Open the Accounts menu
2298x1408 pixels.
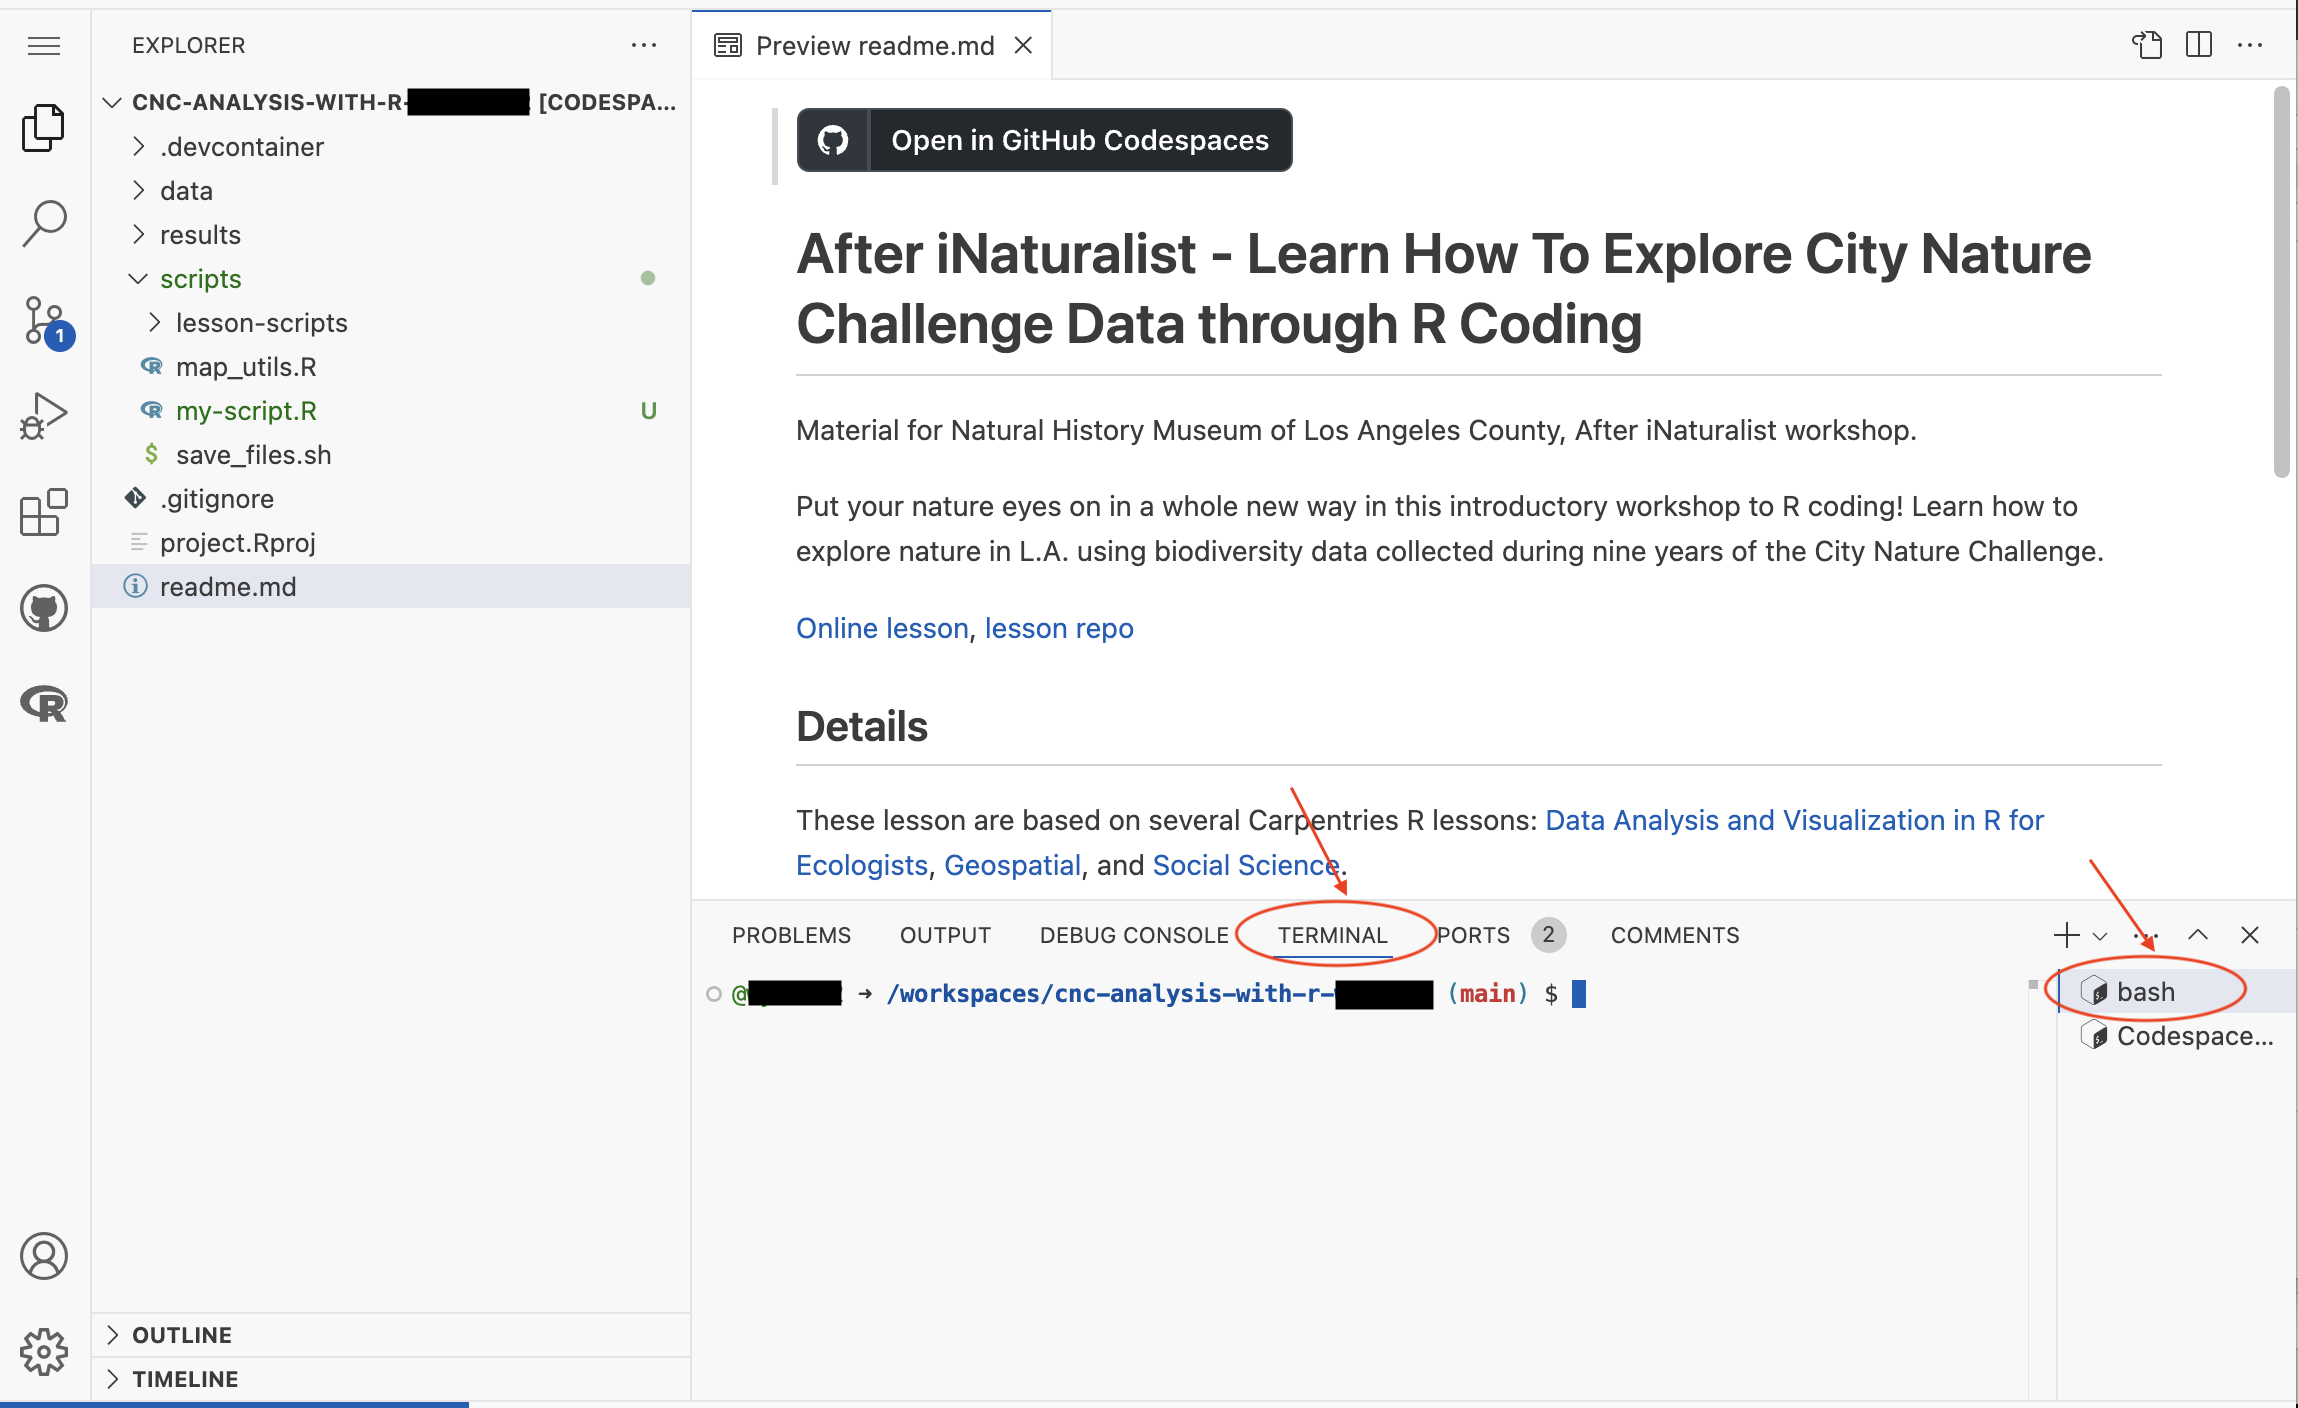coord(44,1256)
